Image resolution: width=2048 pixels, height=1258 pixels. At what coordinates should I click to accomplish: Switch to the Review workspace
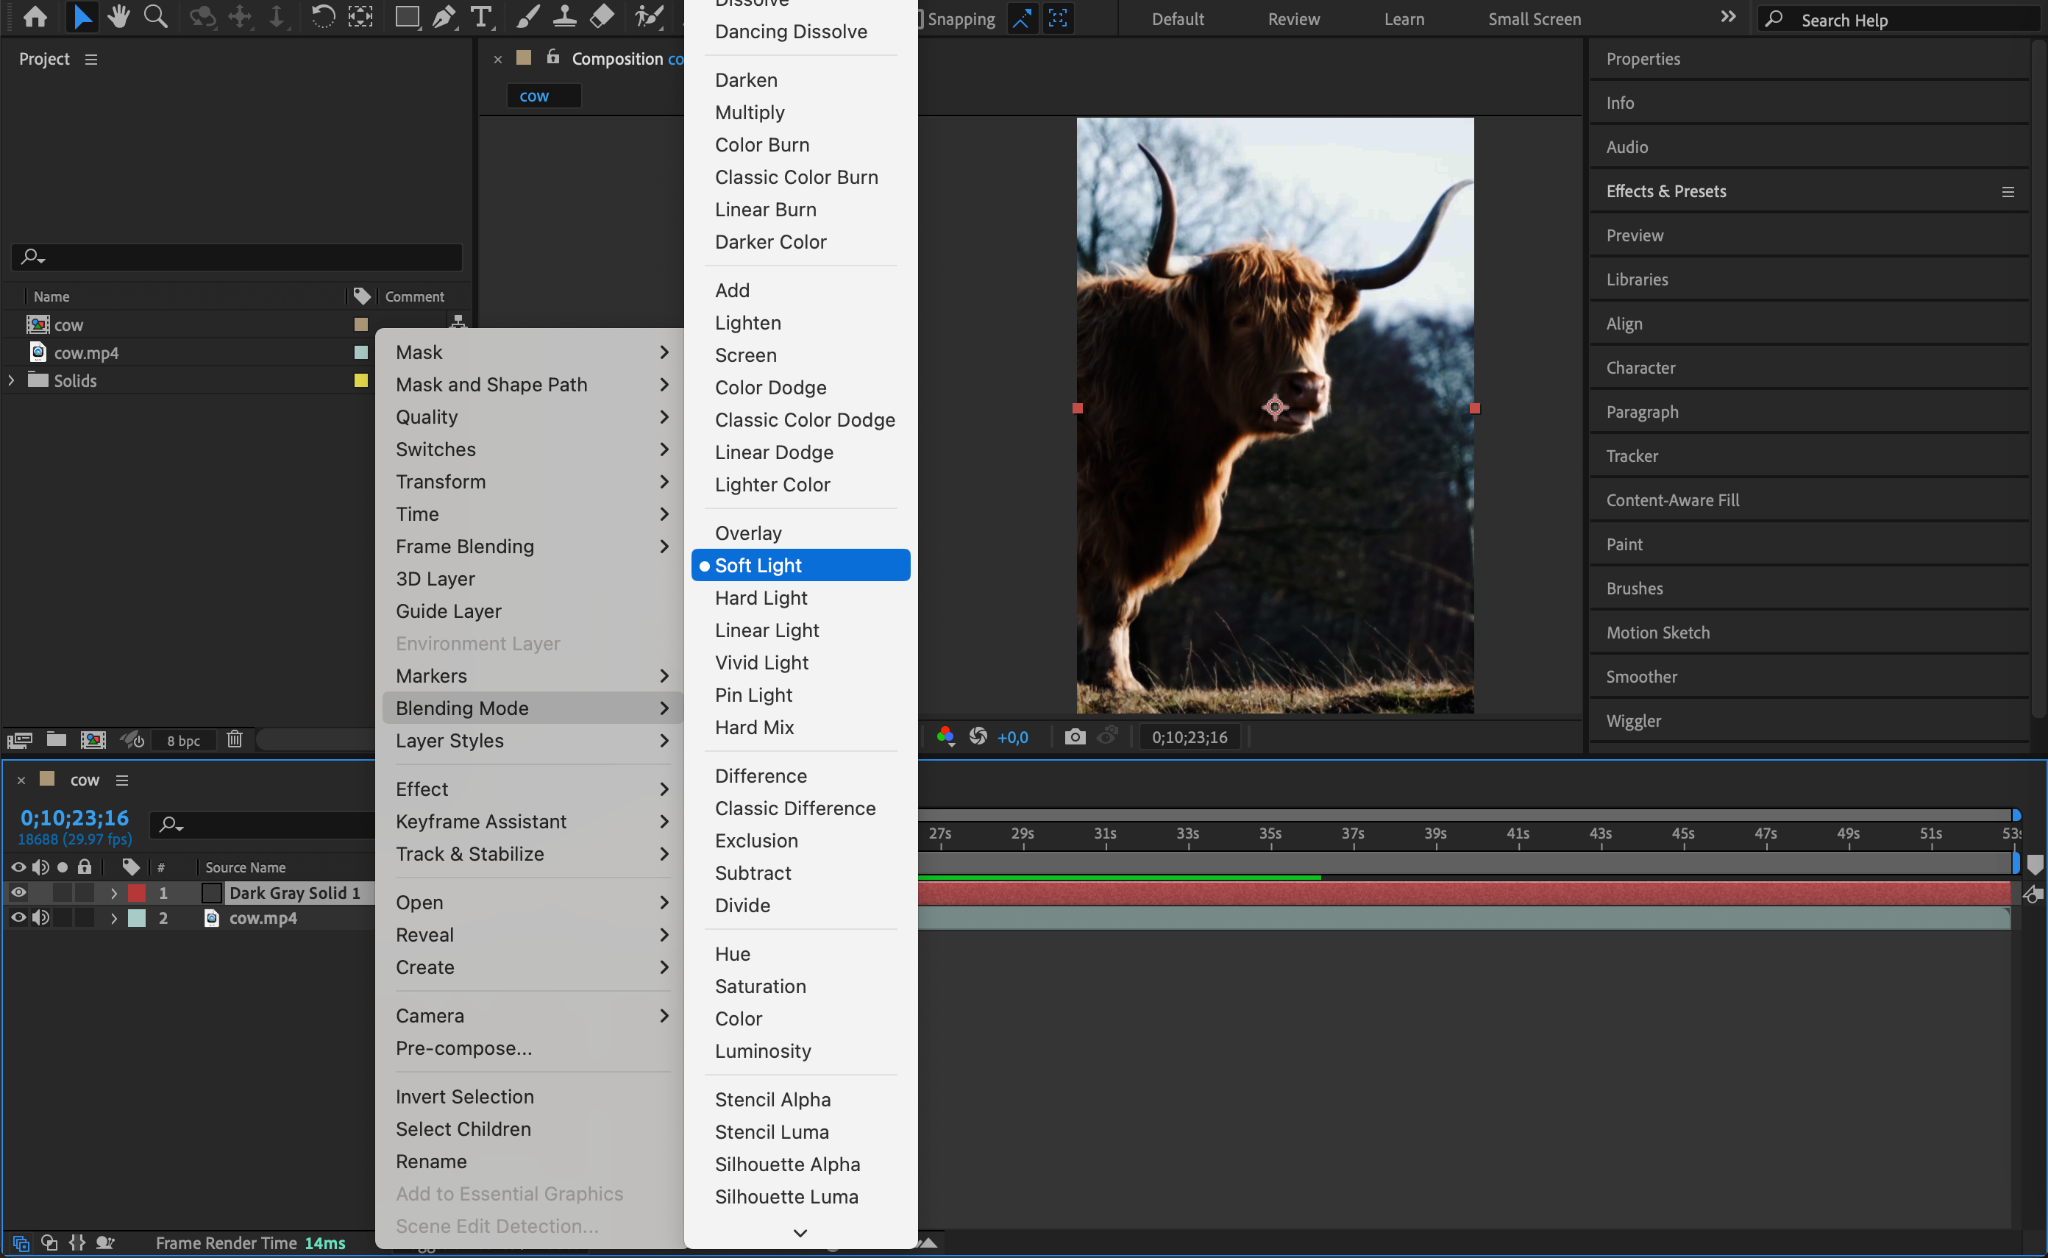tap(1293, 19)
